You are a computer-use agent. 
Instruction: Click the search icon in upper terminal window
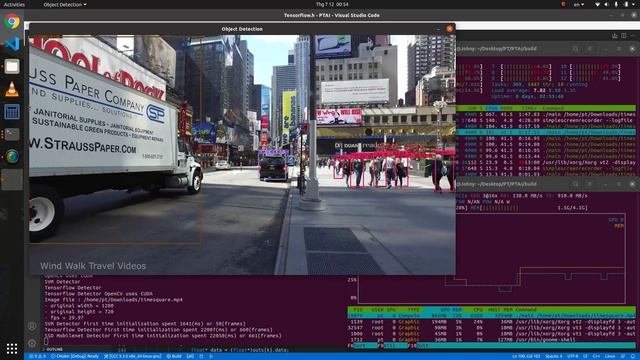click(575, 49)
